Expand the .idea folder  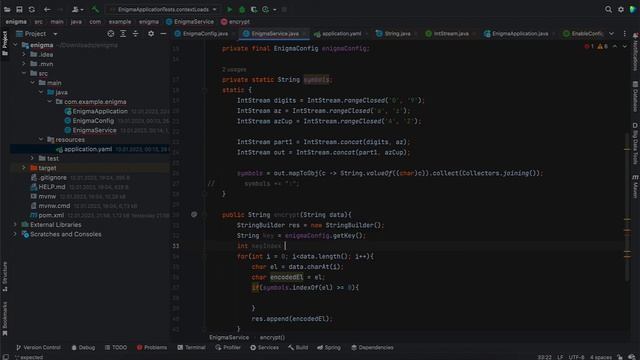pyautogui.click(x=24, y=54)
